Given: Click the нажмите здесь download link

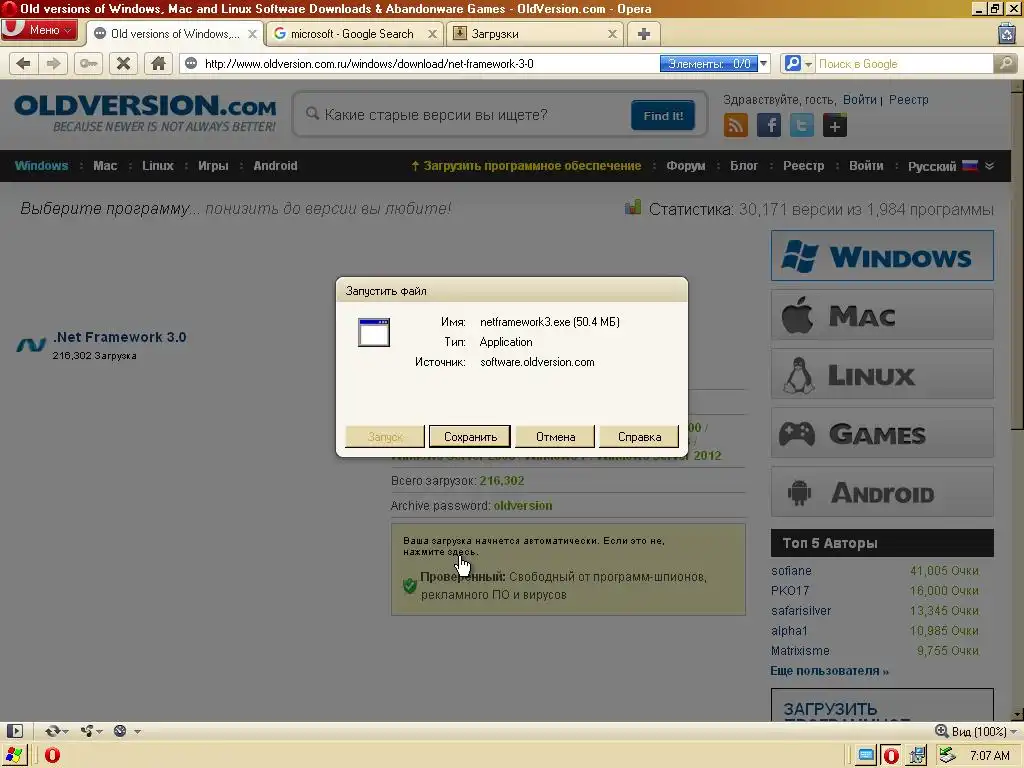Looking at the screenshot, I should [x=440, y=552].
